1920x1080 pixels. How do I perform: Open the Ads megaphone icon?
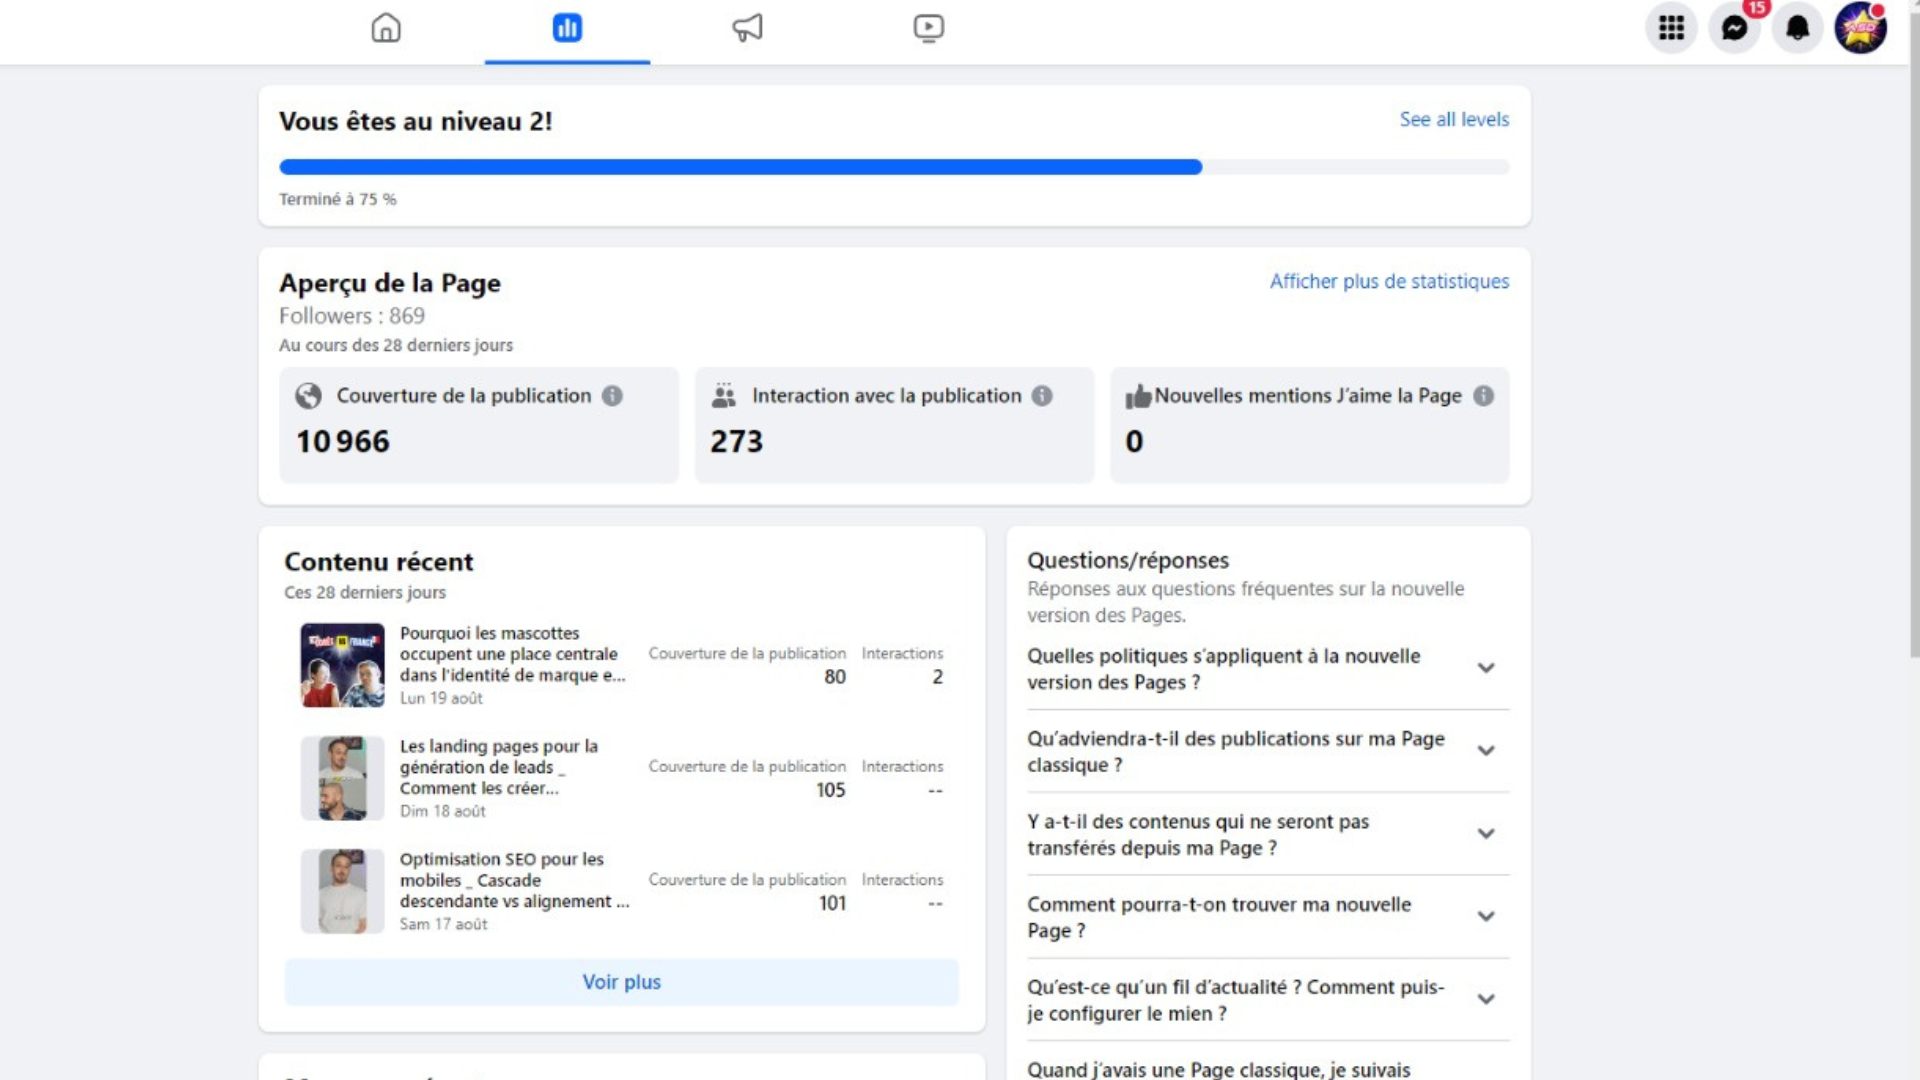[747, 29]
